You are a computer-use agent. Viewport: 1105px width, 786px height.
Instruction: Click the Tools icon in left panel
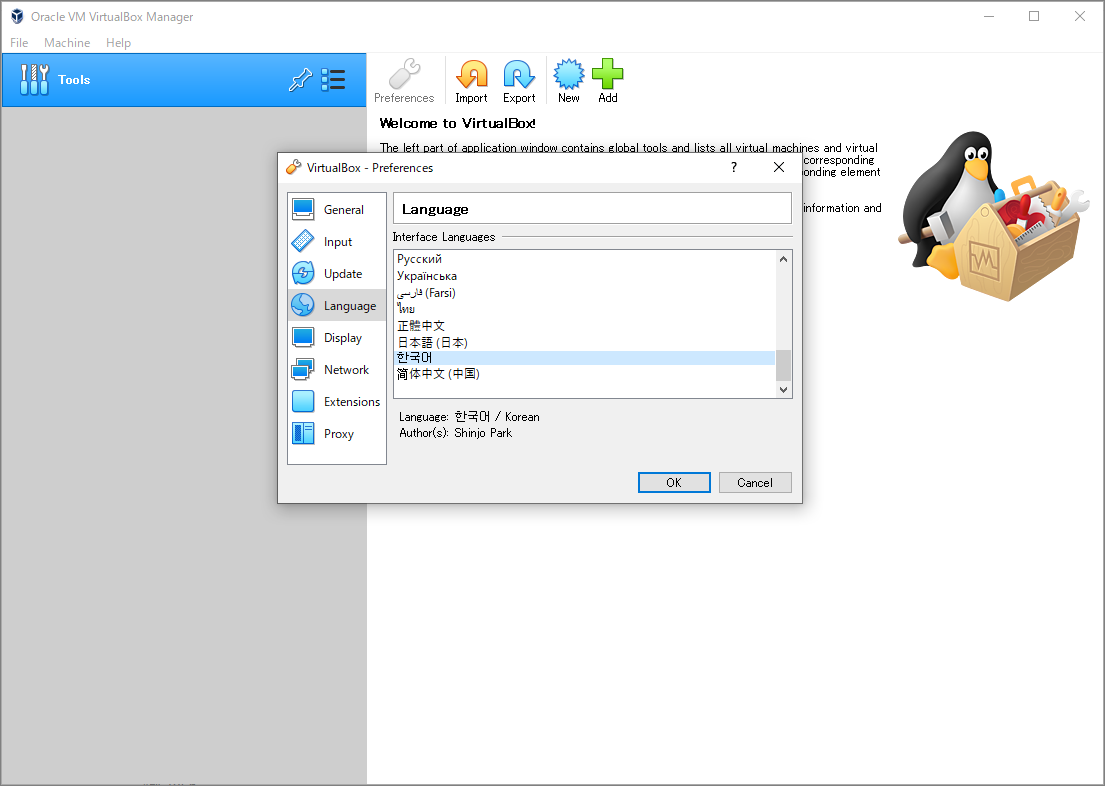click(35, 80)
